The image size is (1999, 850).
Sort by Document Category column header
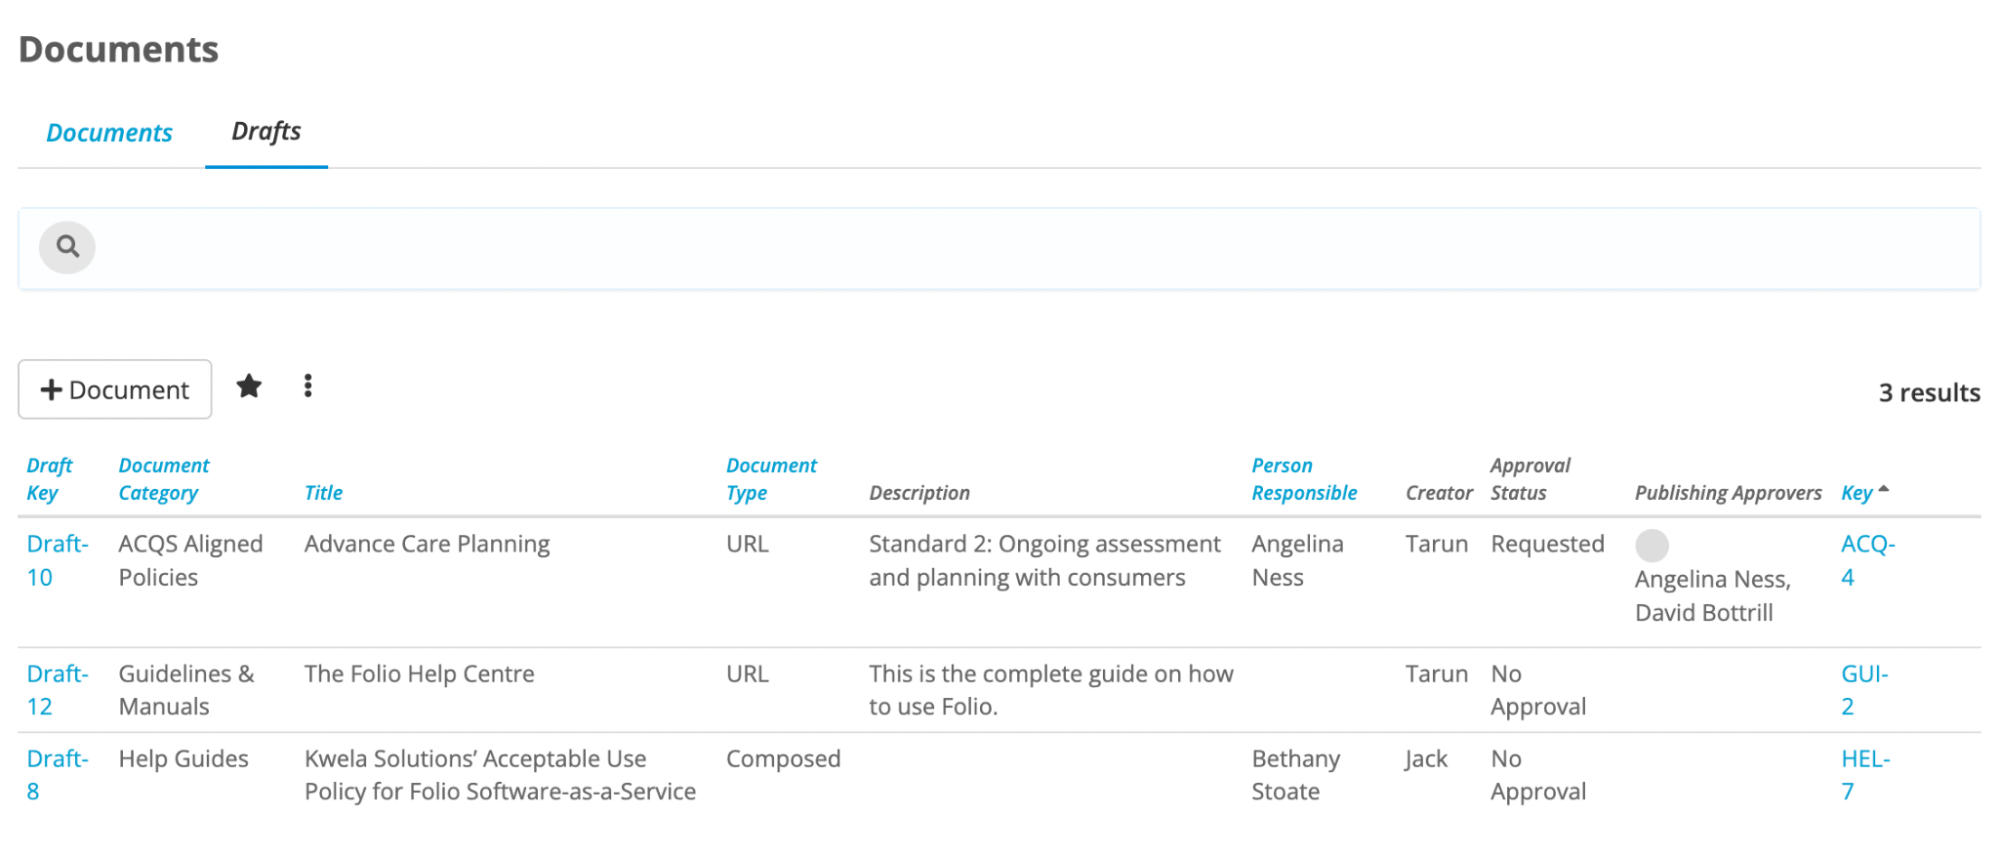pyautogui.click(x=164, y=479)
